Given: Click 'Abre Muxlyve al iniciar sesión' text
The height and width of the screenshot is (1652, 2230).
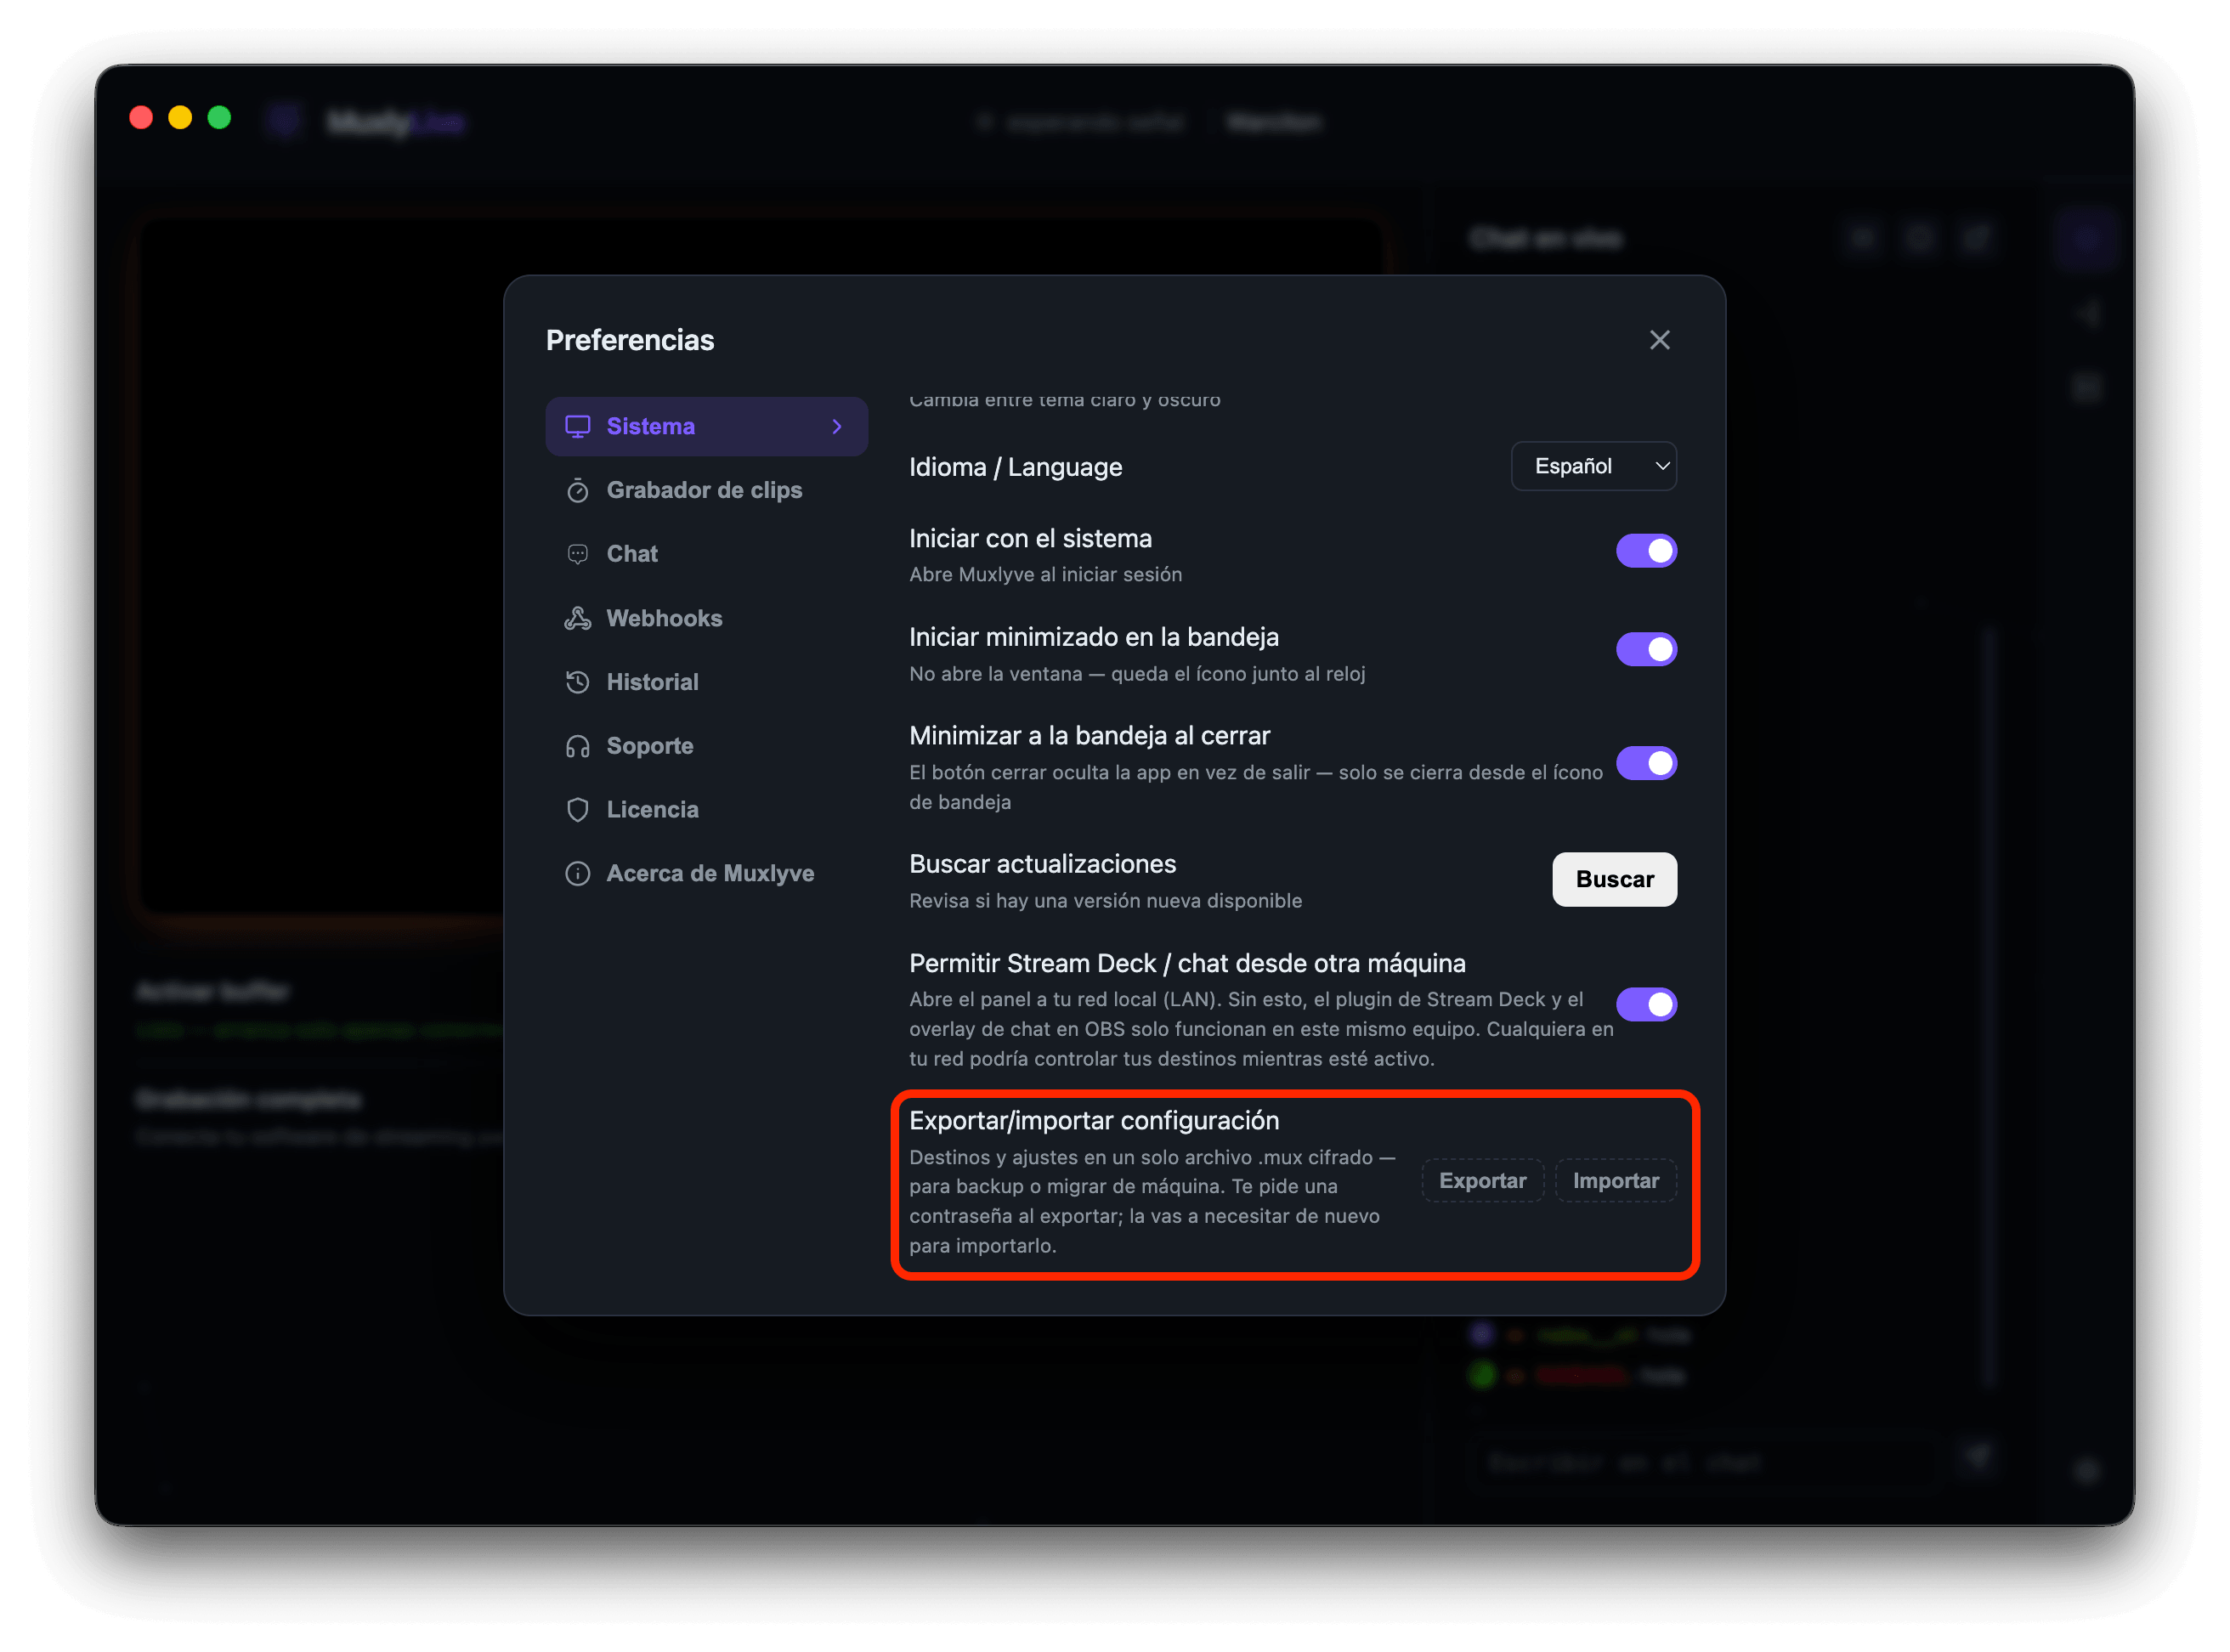Looking at the screenshot, I should click(x=1046, y=575).
